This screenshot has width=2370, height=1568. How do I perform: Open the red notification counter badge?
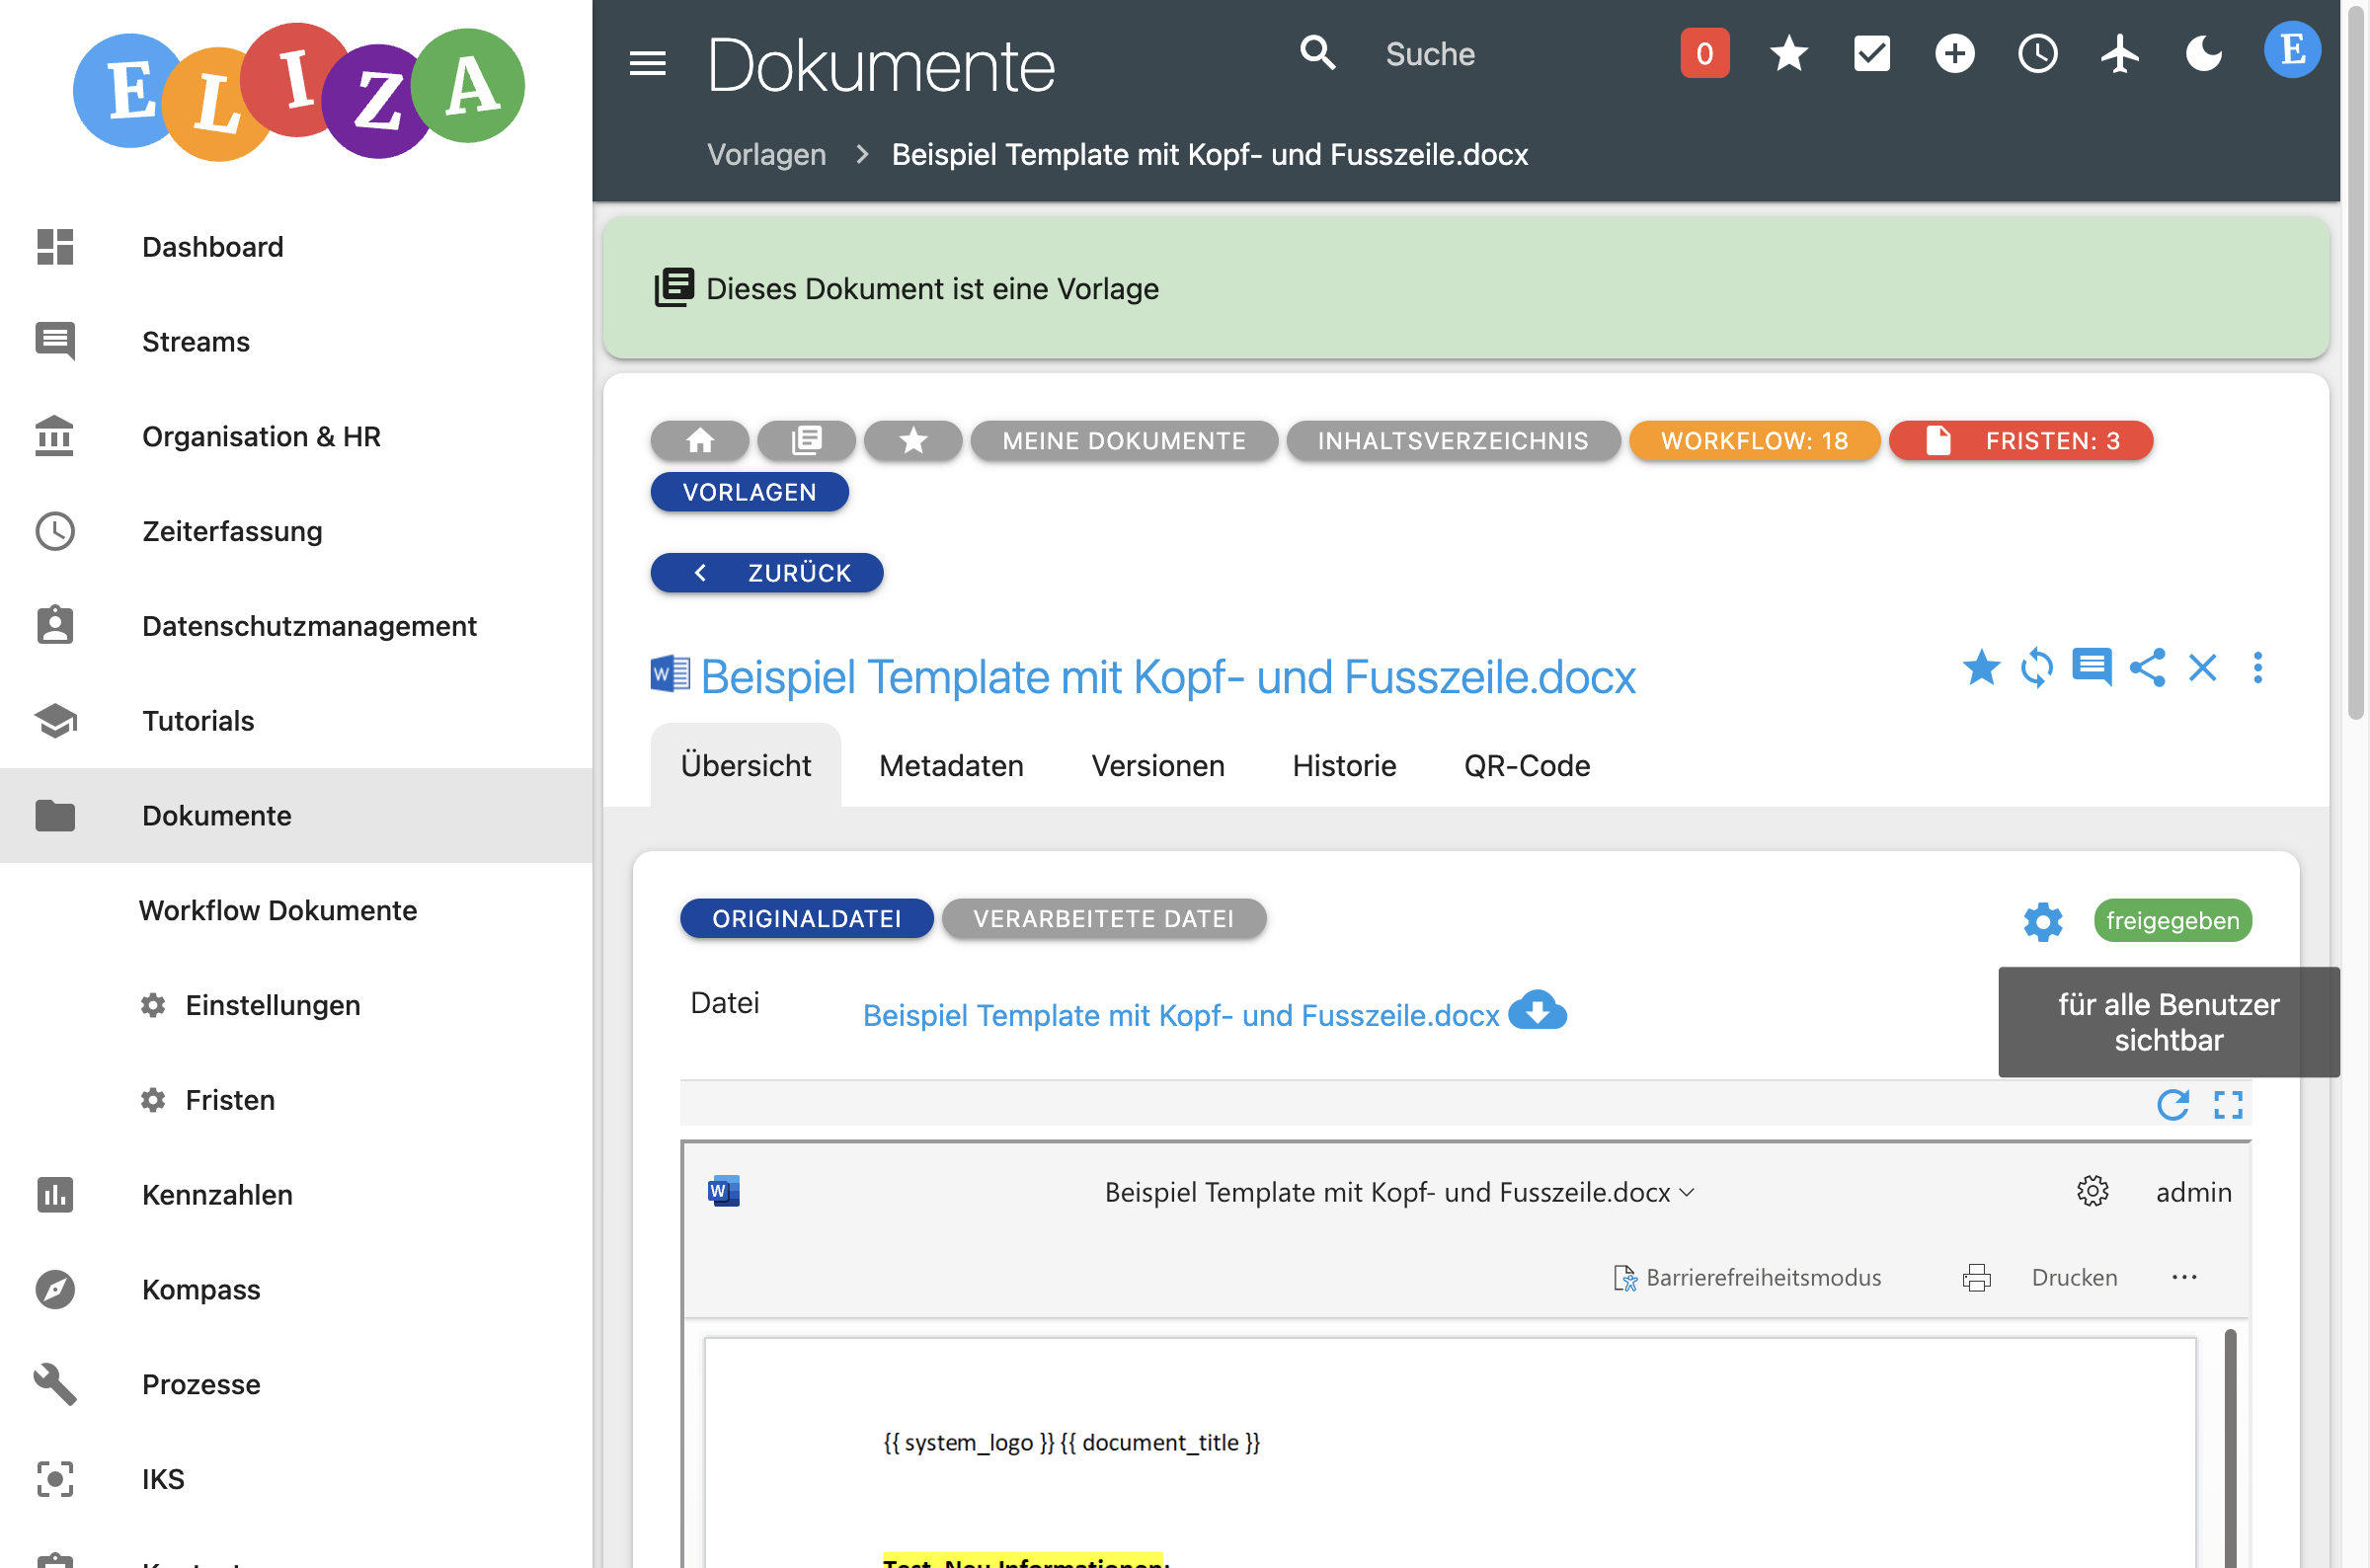(x=1704, y=53)
